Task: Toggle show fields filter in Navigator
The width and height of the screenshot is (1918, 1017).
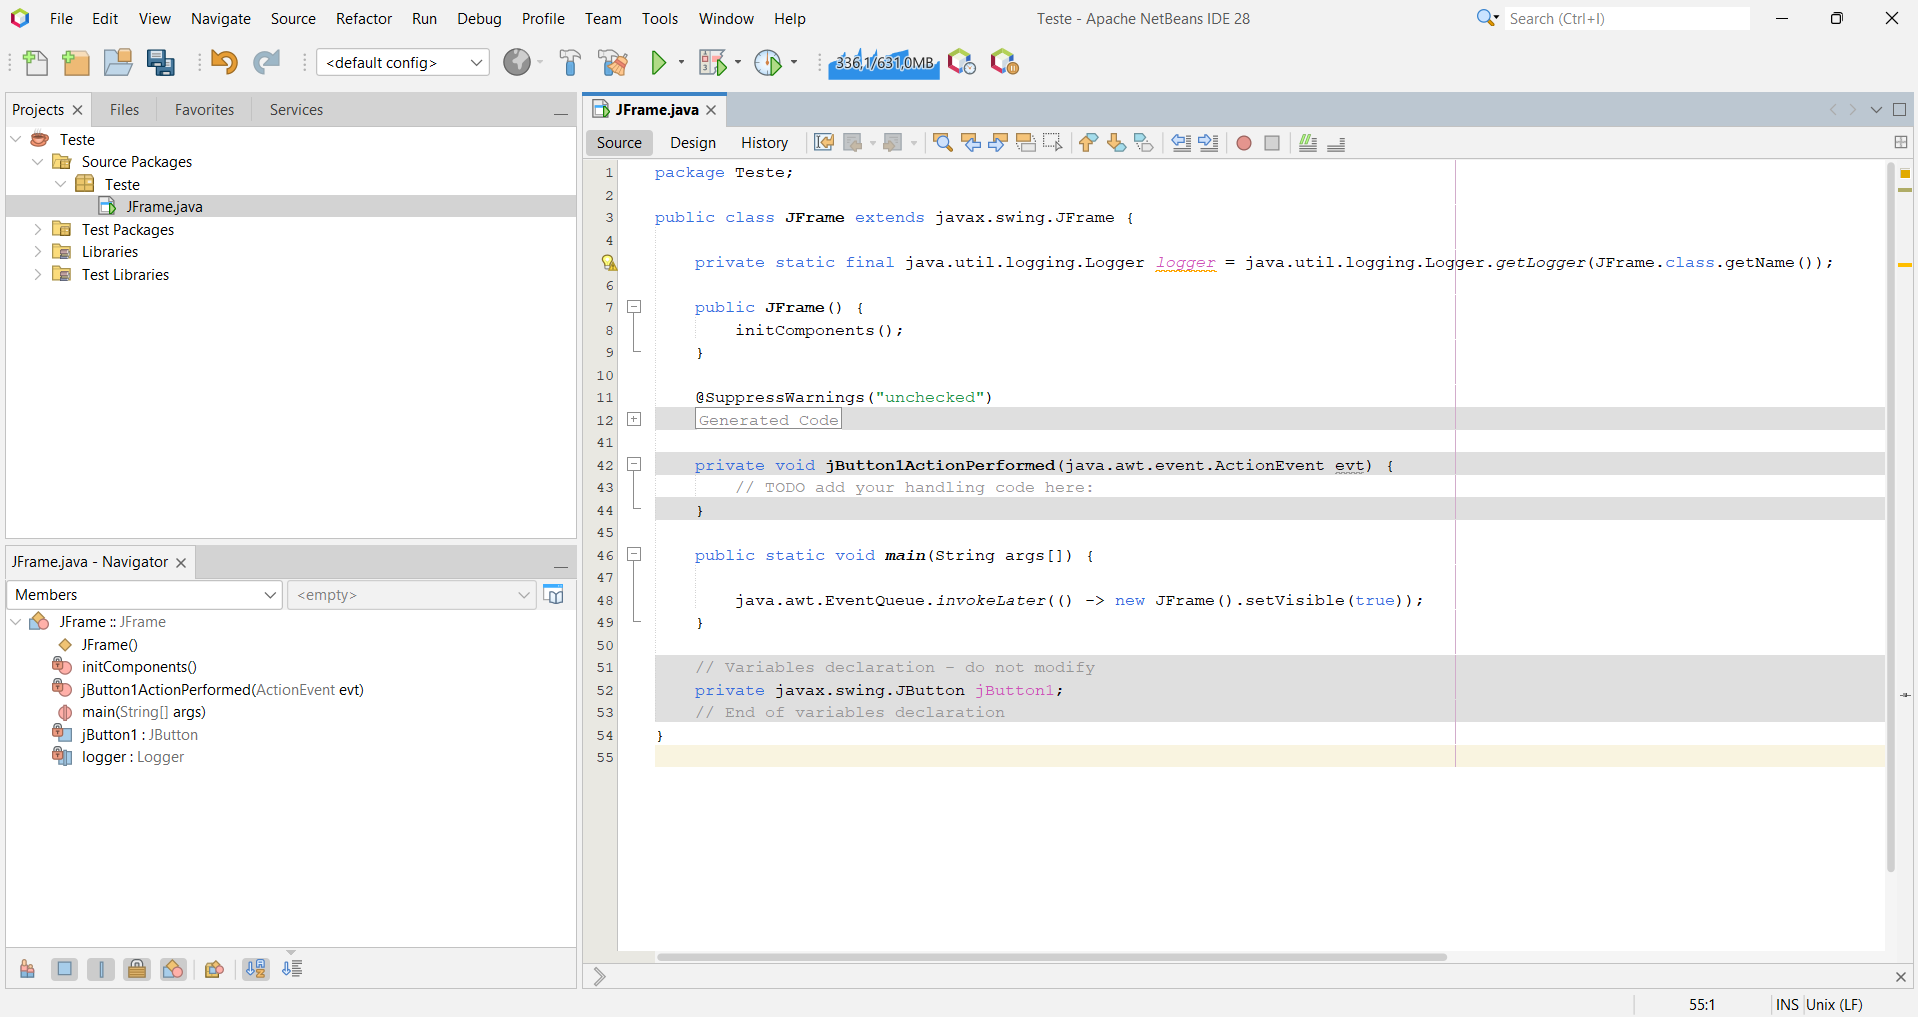Action: (64, 969)
